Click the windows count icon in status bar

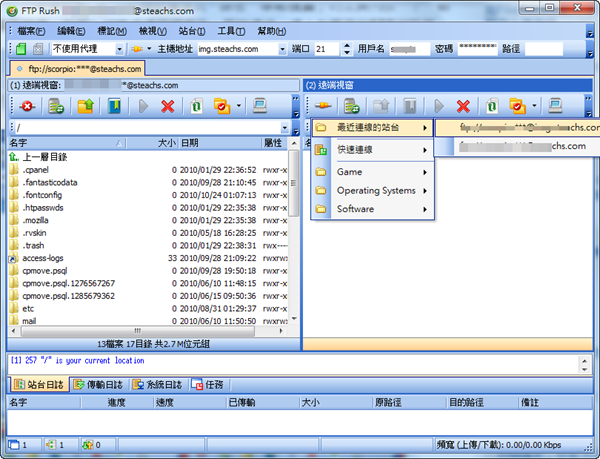click(14, 445)
